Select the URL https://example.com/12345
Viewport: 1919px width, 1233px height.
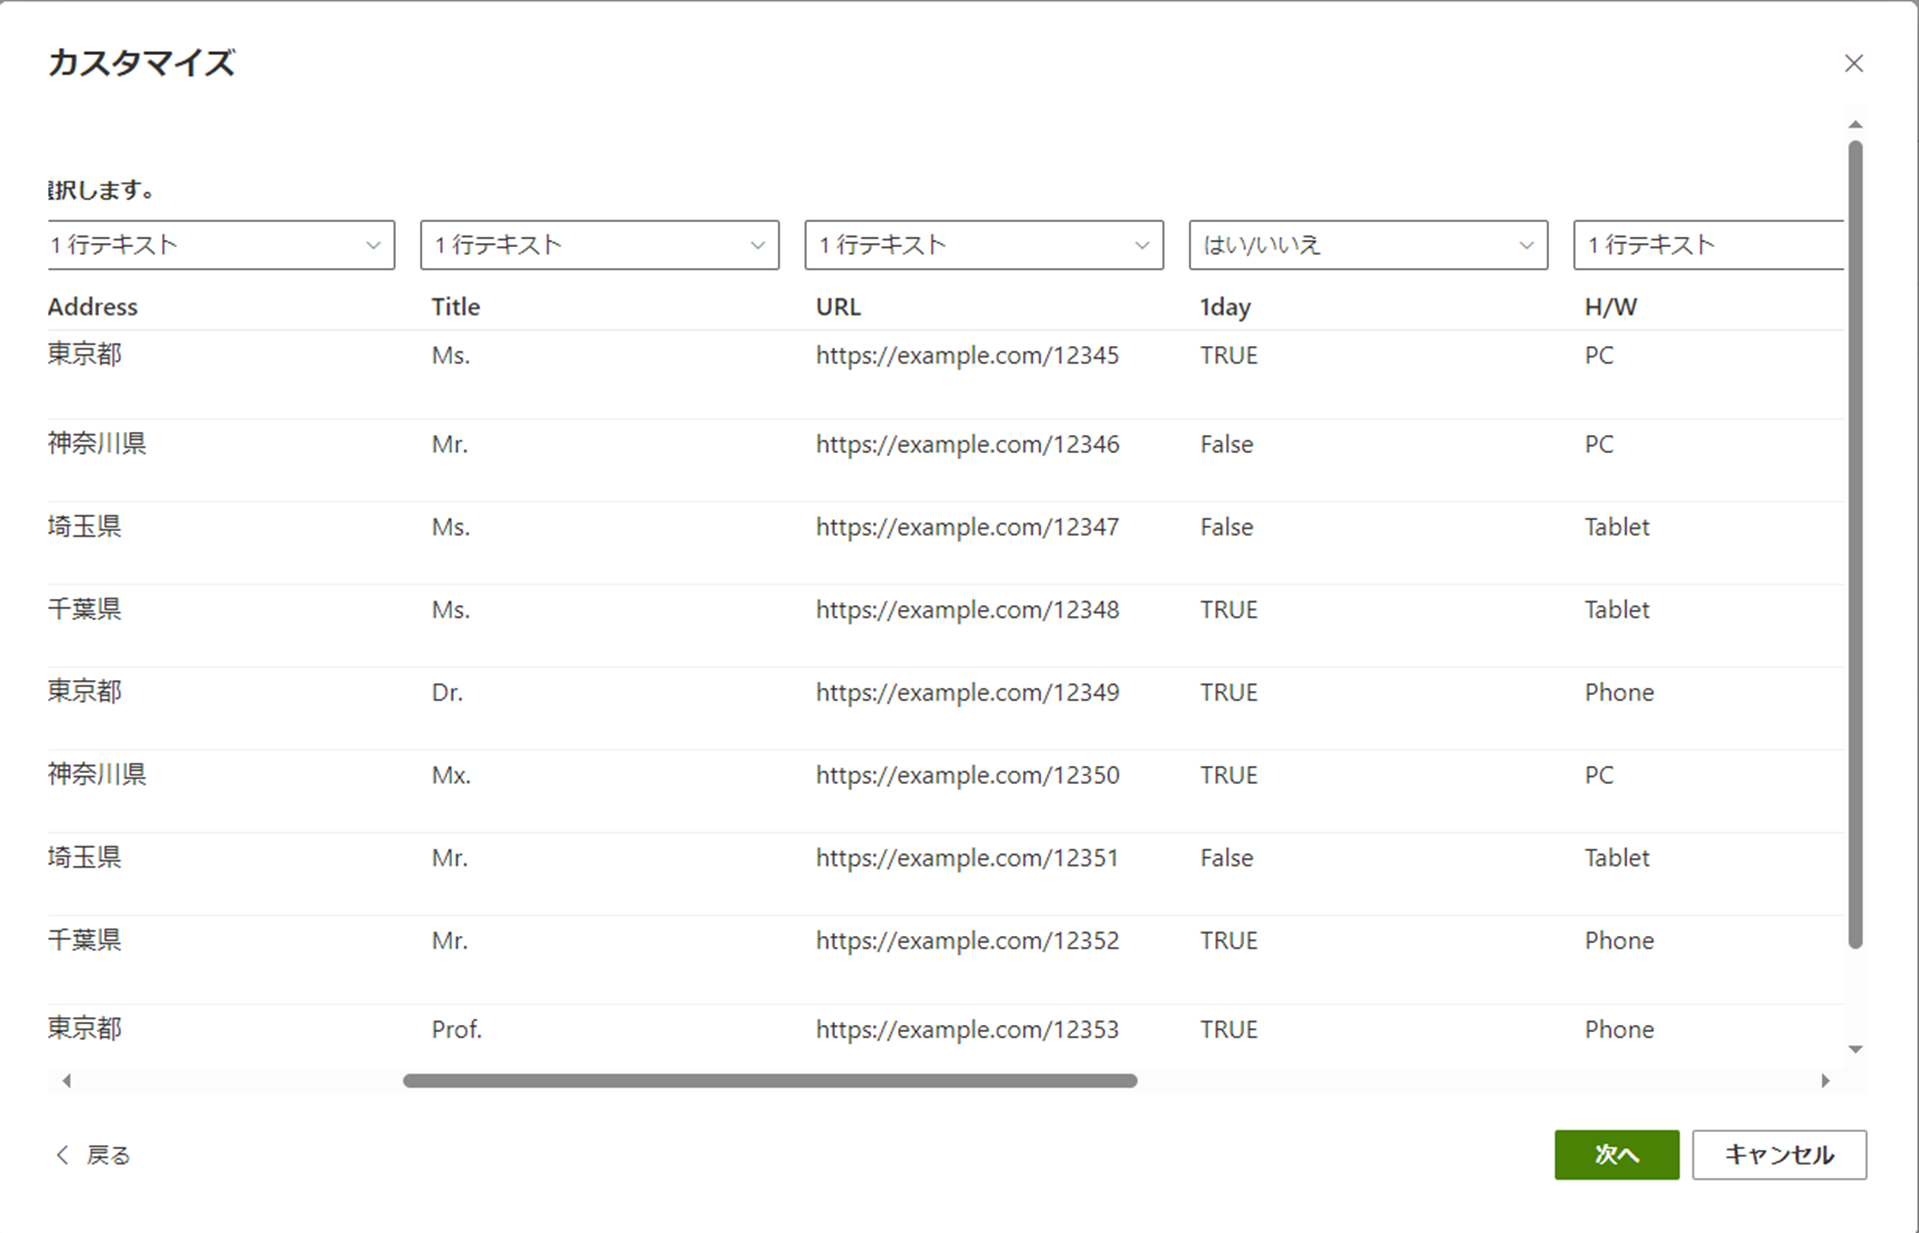coord(967,355)
